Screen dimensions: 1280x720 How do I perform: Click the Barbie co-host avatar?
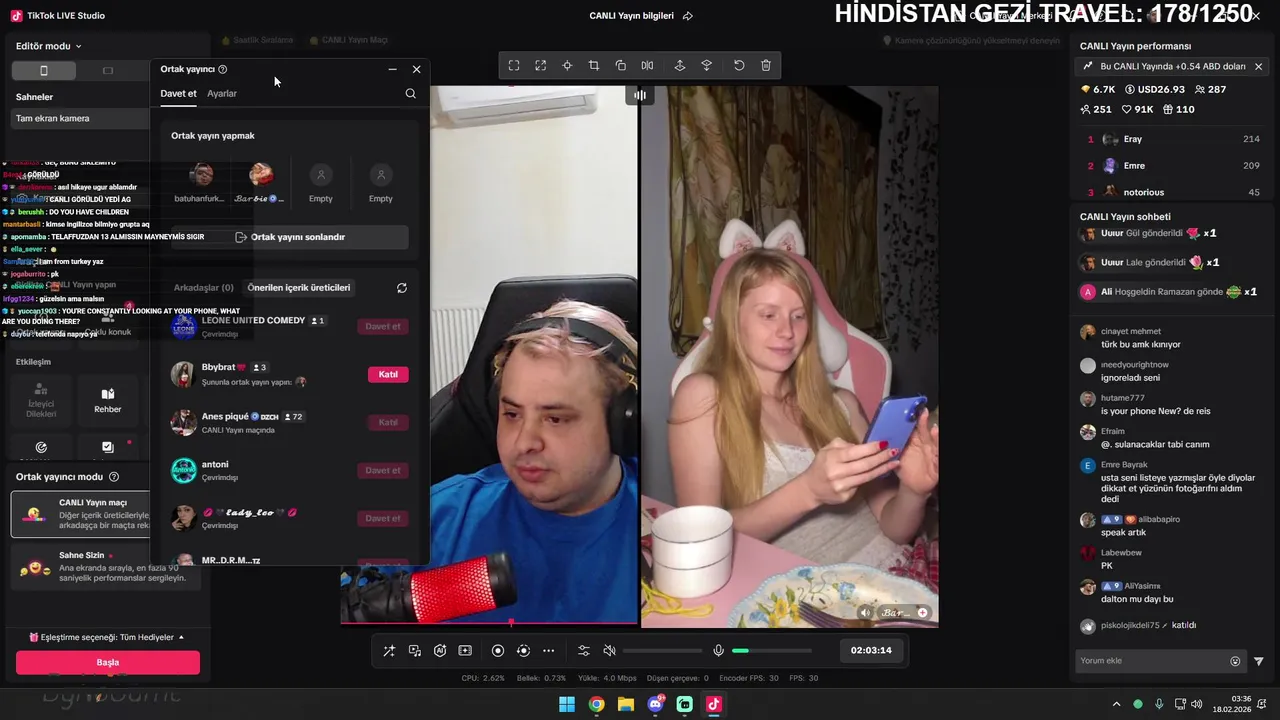261,176
